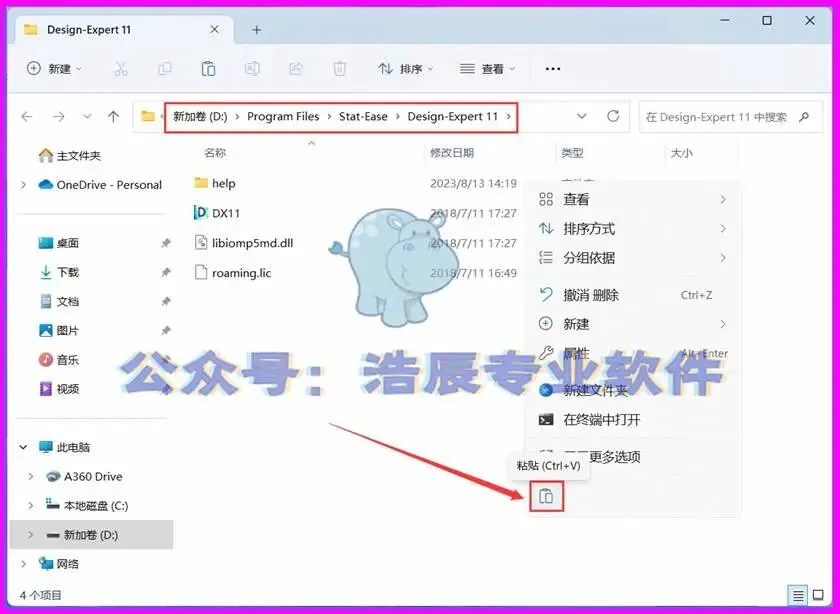Select A360 Drive in navigation pane
Viewport: 840px width, 614px height.
click(85, 476)
